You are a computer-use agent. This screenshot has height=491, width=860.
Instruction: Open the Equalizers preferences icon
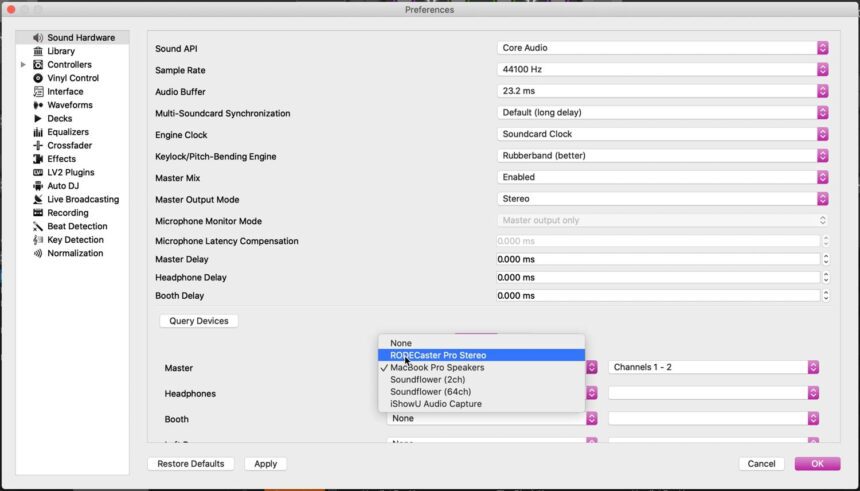pyautogui.click(x=38, y=132)
